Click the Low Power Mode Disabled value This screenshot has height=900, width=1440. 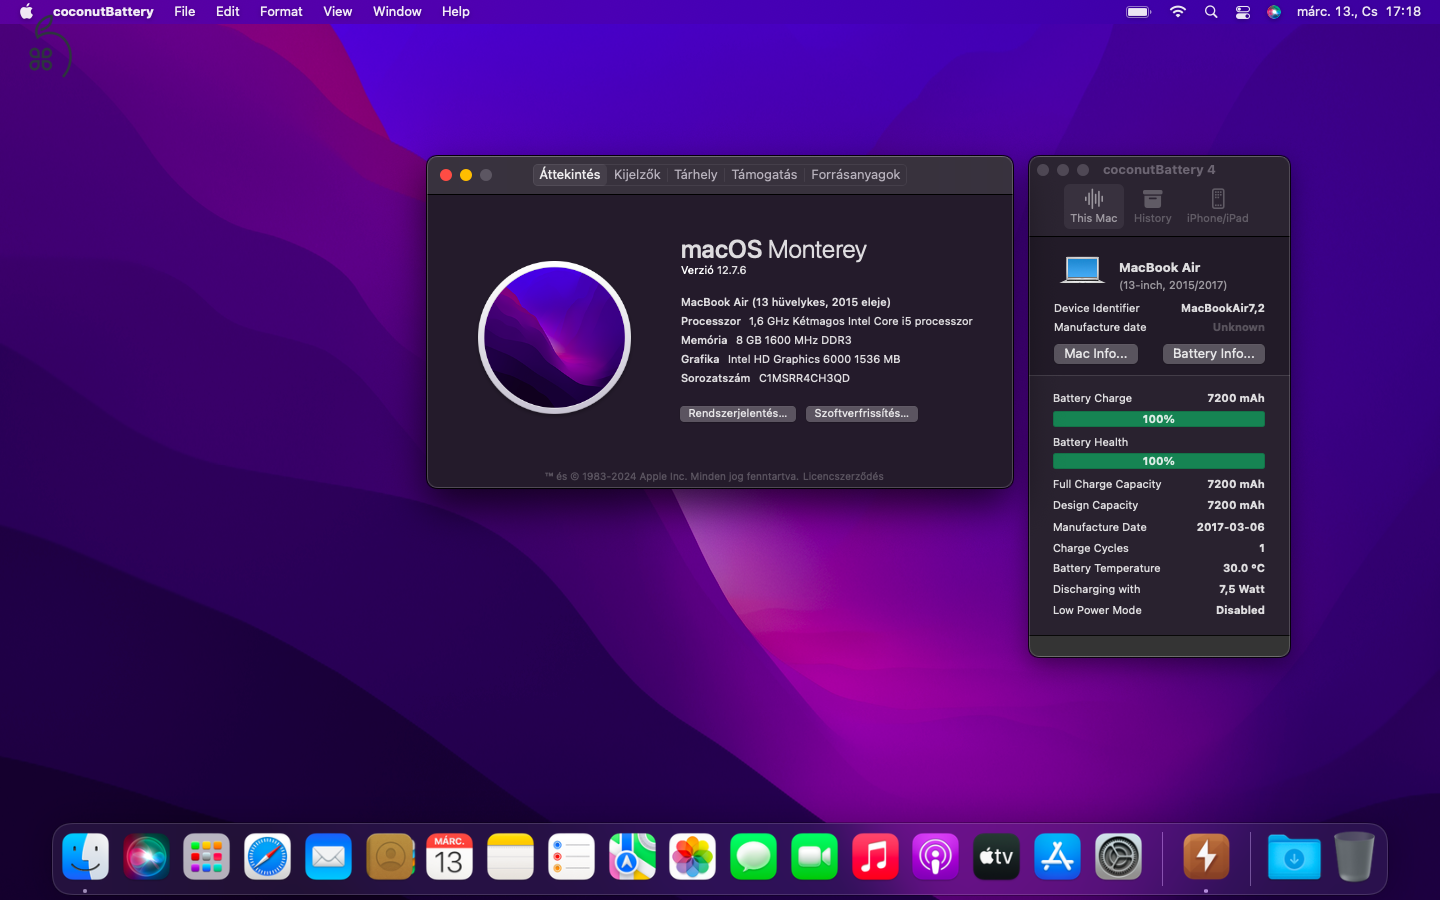click(x=1240, y=610)
